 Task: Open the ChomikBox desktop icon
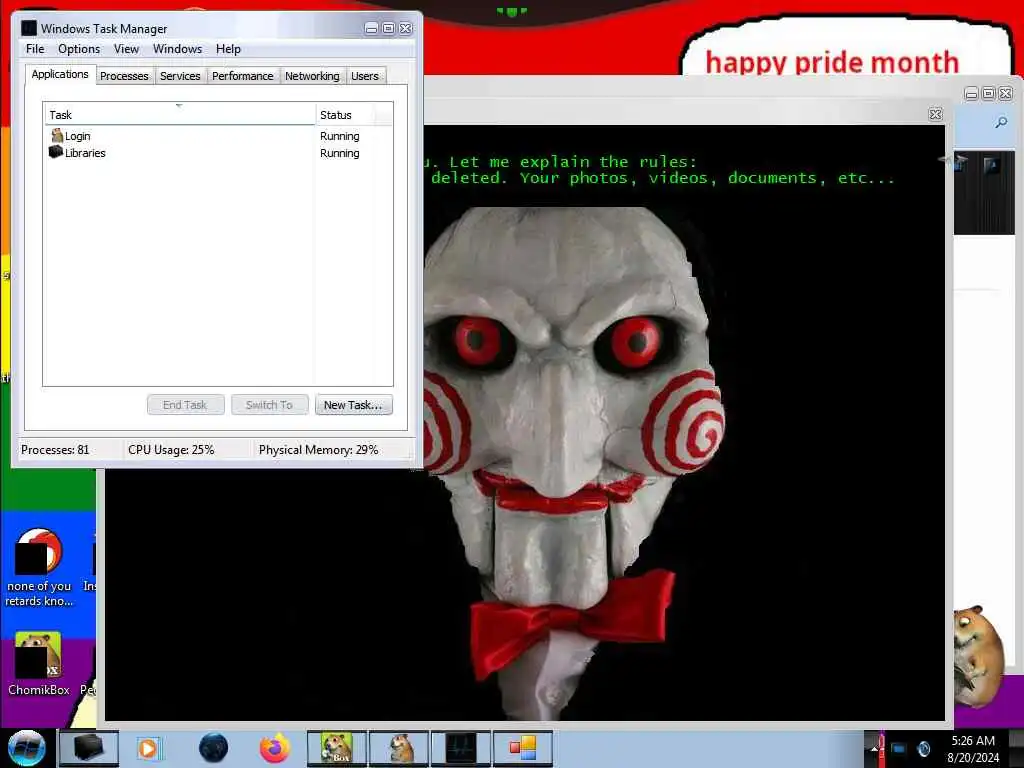pyautogui.click(x=39, y=664)
